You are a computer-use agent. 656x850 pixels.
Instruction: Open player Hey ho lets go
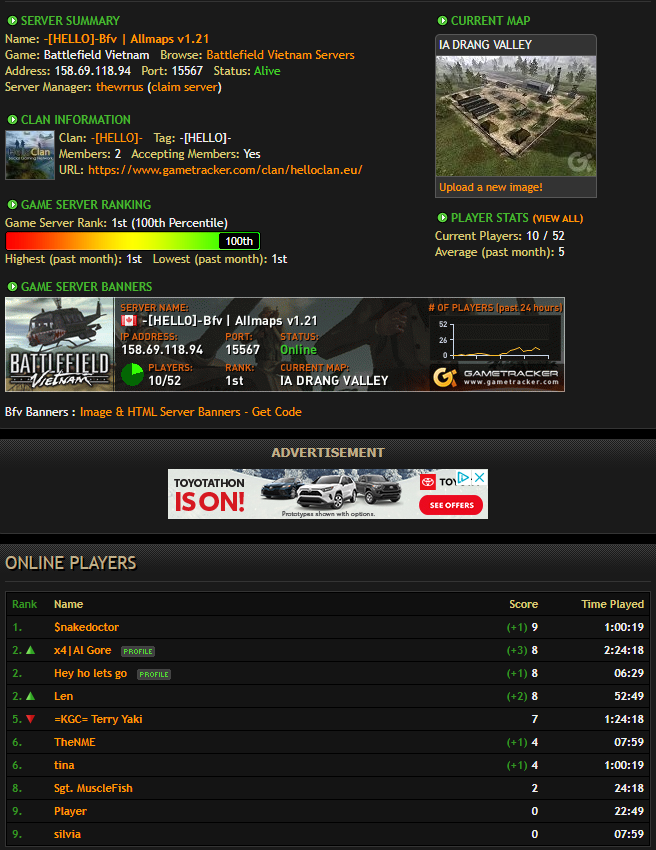[91, 673]
